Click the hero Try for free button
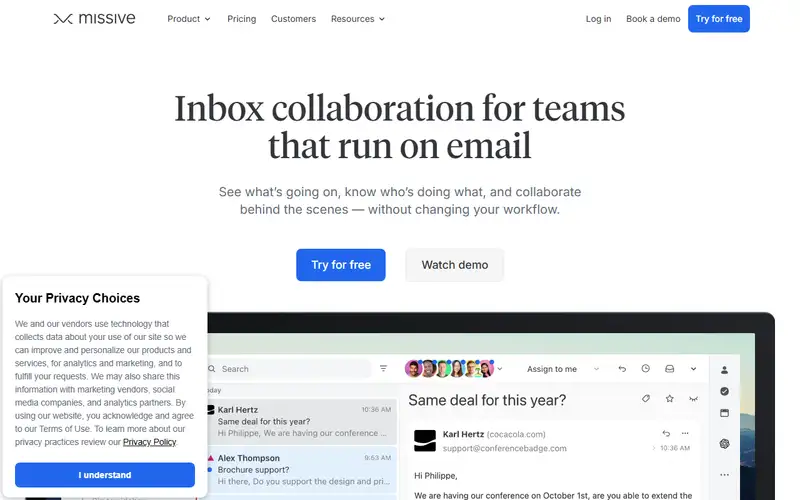Image resolution: width=800 pixels, height=500 pixels. 341,265
